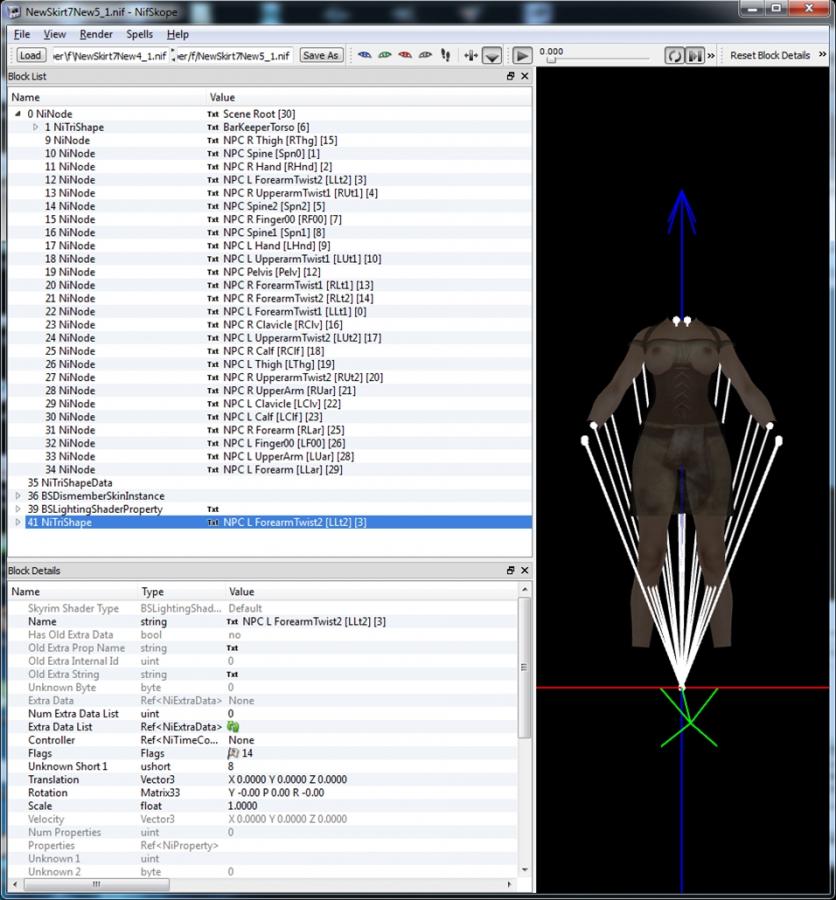Screen dimensions: 836x900
Task: Expand the 41 NiTriShape block
Action: [x=18, y=522]
